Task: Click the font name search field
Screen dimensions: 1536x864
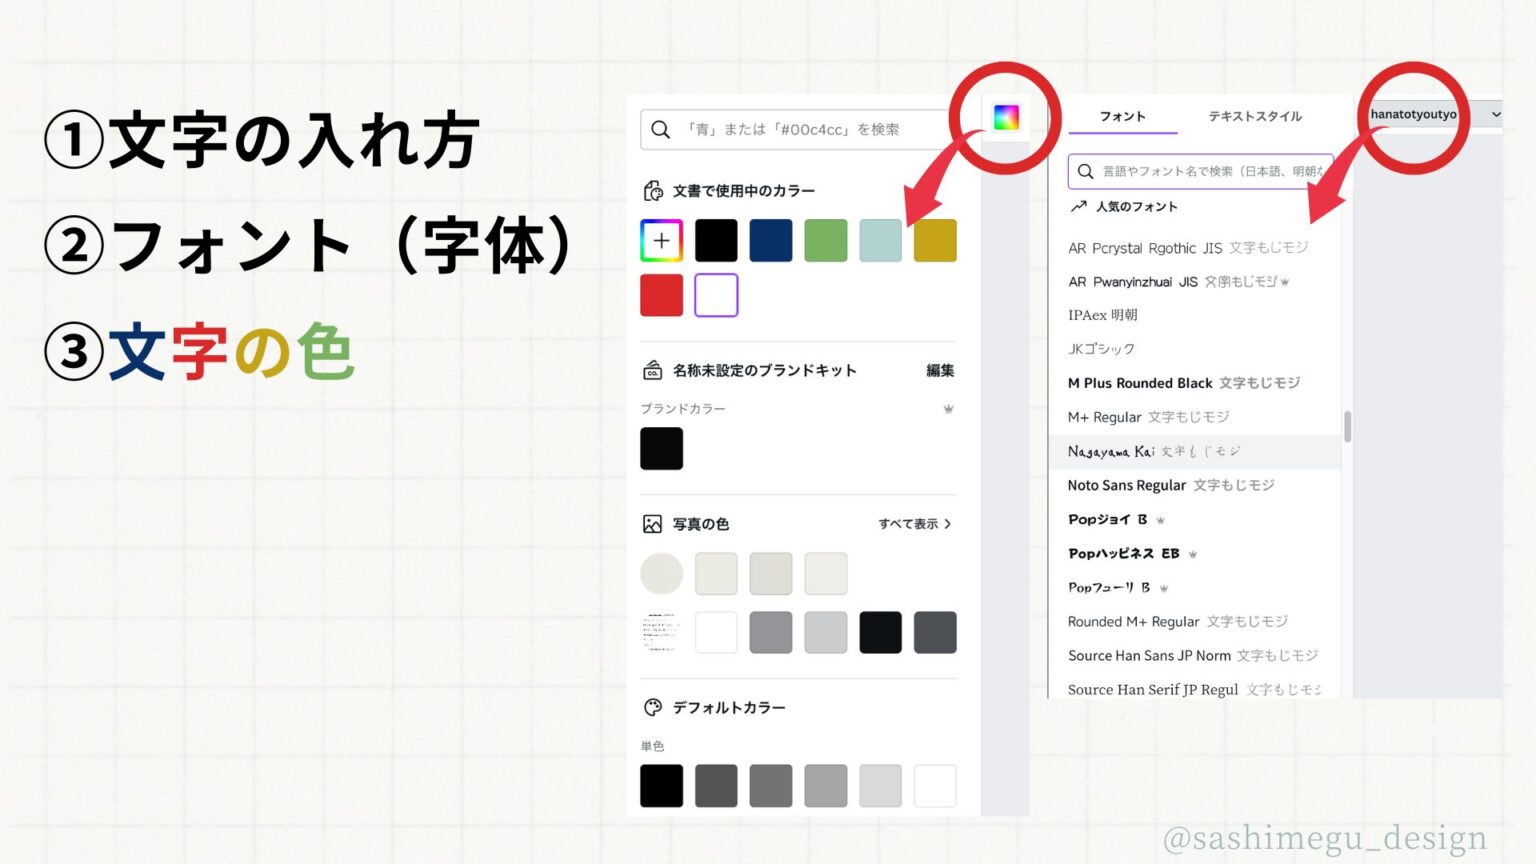Action: [x=1210, y=171]
